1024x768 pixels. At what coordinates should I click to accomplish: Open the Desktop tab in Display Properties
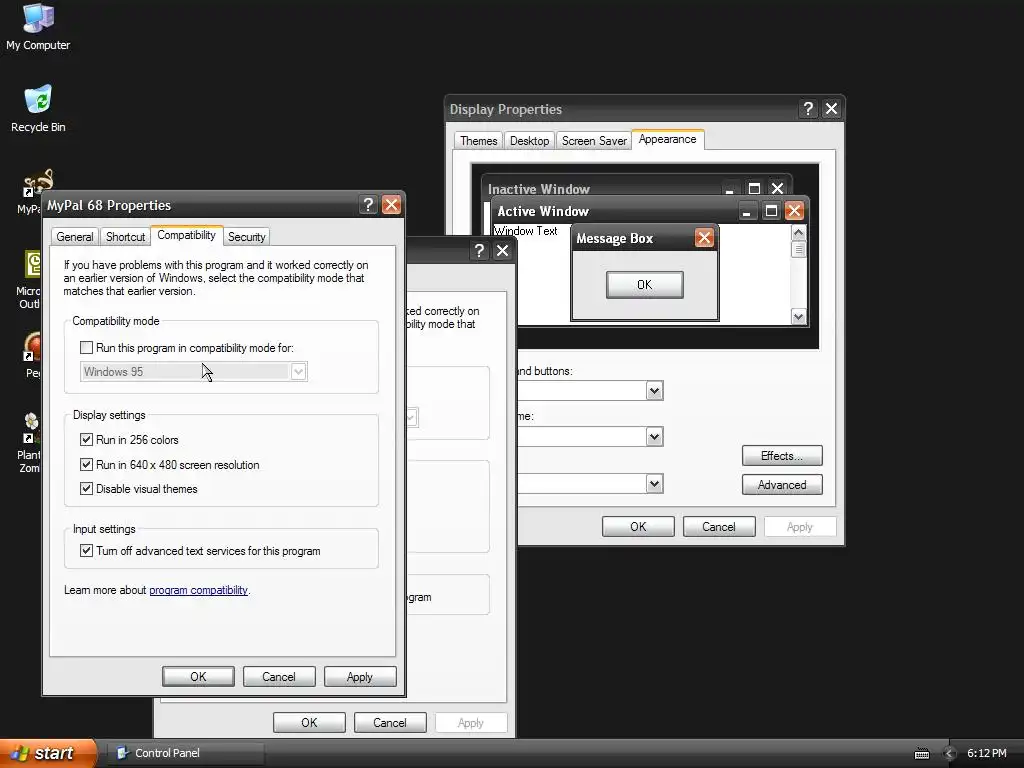[x=530, y=140]
